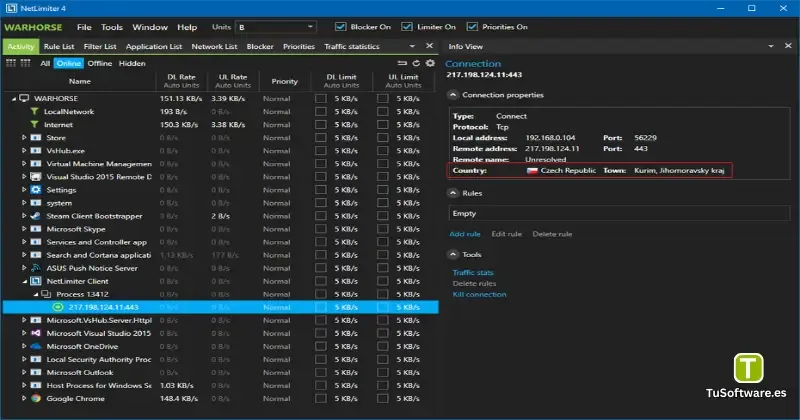Viewport: 800px width, 420px height.
Task: Sort by the DL Rate column header
Action: [181, 81]
